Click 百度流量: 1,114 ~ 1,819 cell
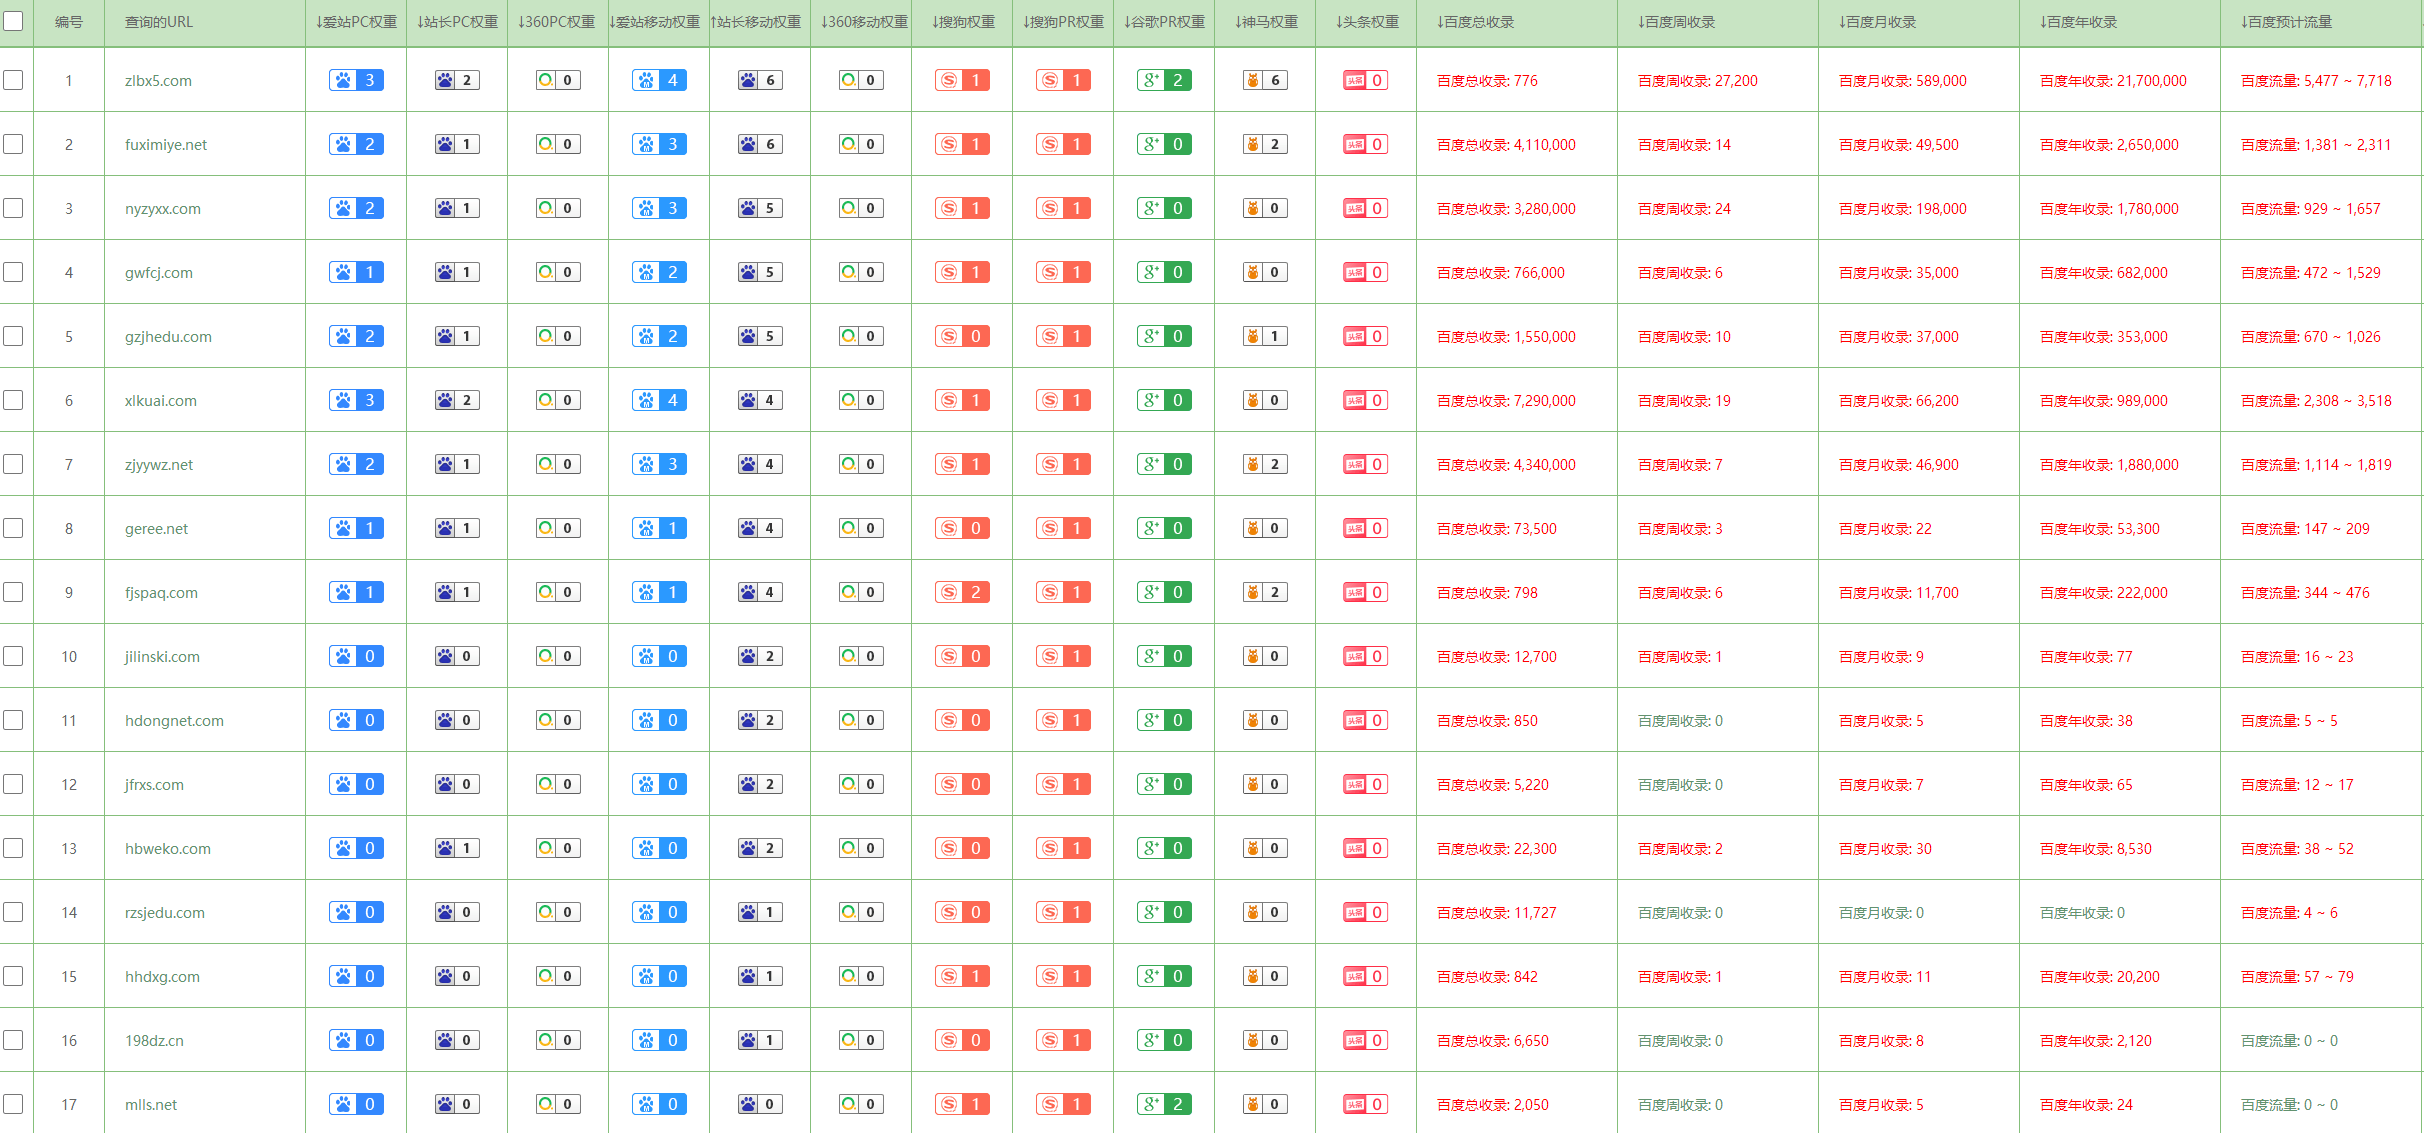This screenshot has width=2424, height=1133. tap(2316, 465)
